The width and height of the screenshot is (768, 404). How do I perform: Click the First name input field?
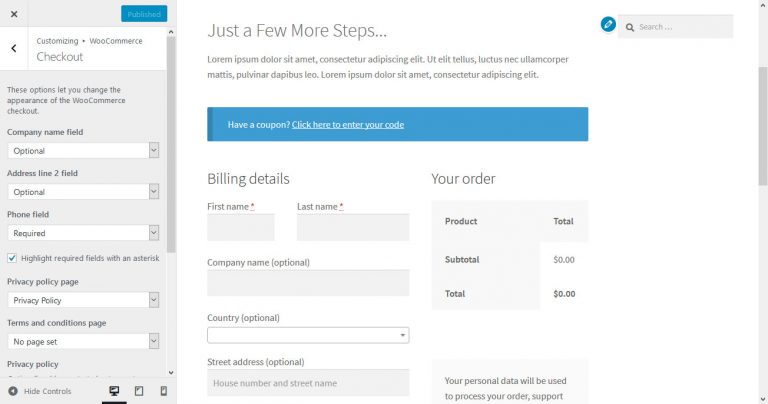point(241,227)
